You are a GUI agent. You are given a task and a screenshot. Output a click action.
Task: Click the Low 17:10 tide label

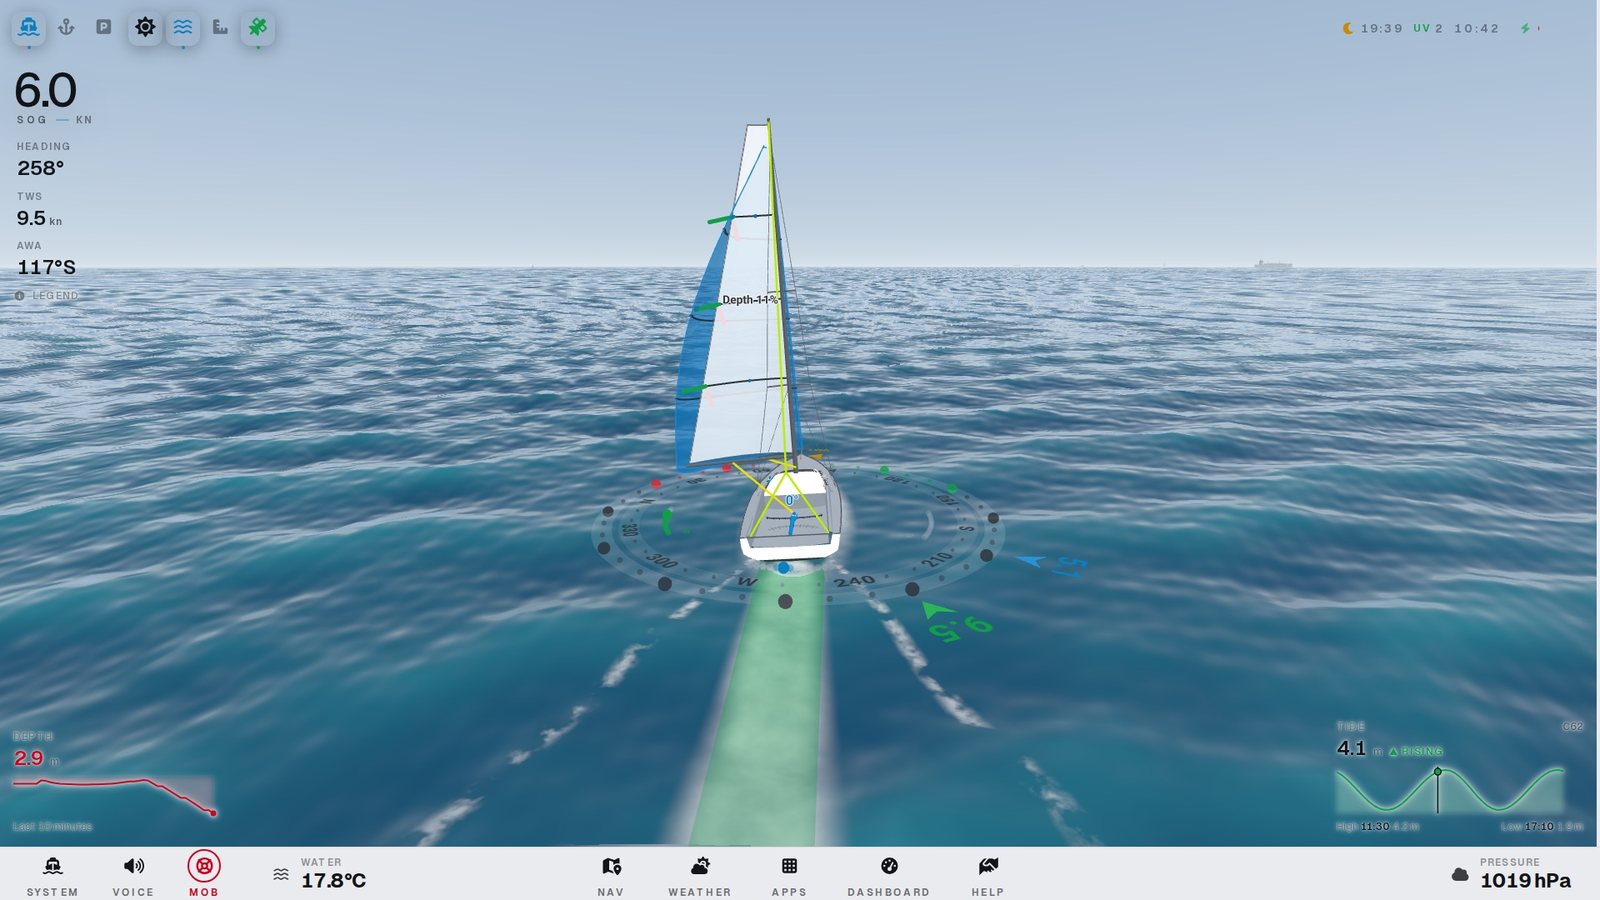(x=1542, y=827)
